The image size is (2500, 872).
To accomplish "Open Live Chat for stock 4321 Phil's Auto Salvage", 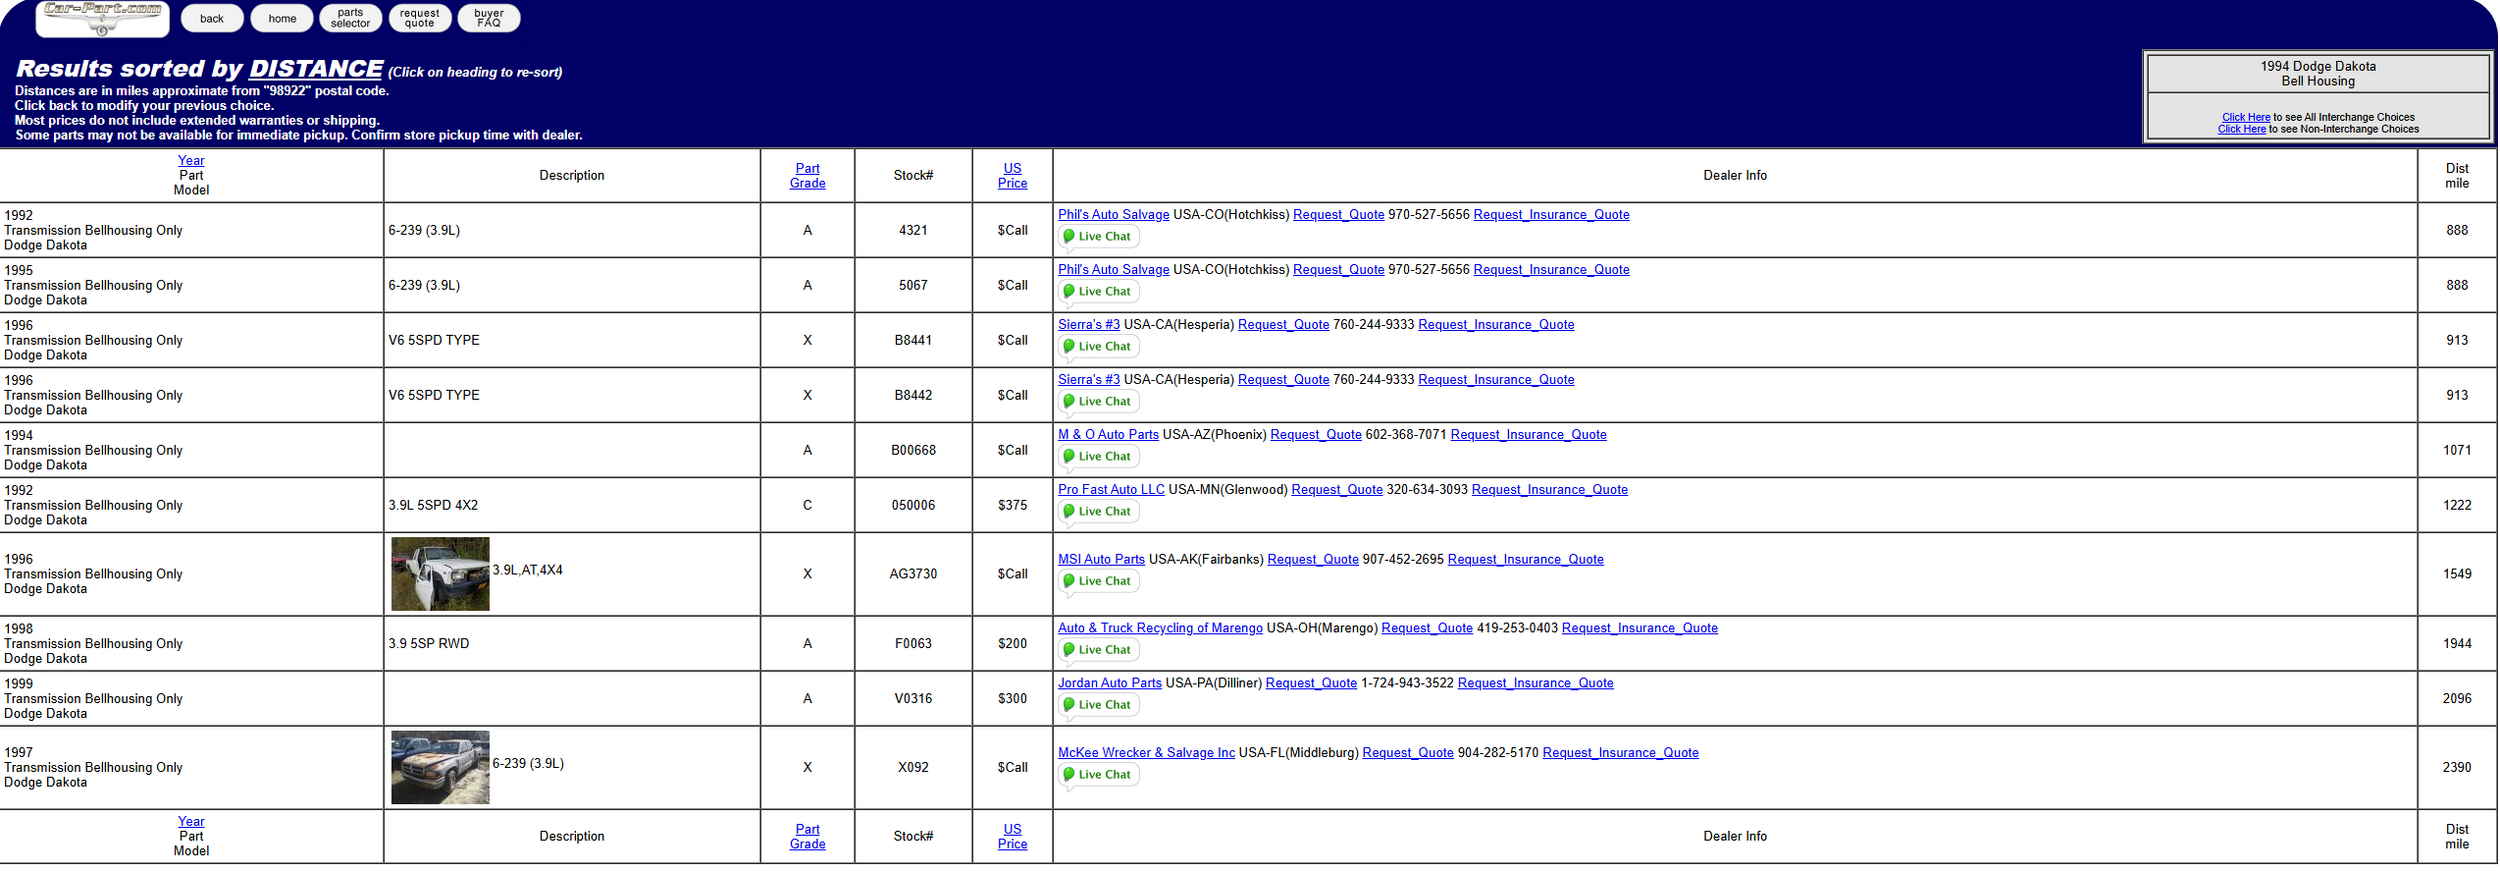I will coord(1098,237).
